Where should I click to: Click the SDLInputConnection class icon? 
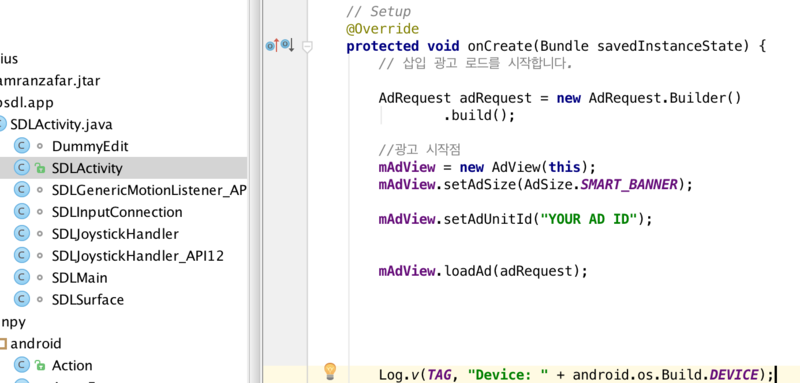(x=21, y=212)
